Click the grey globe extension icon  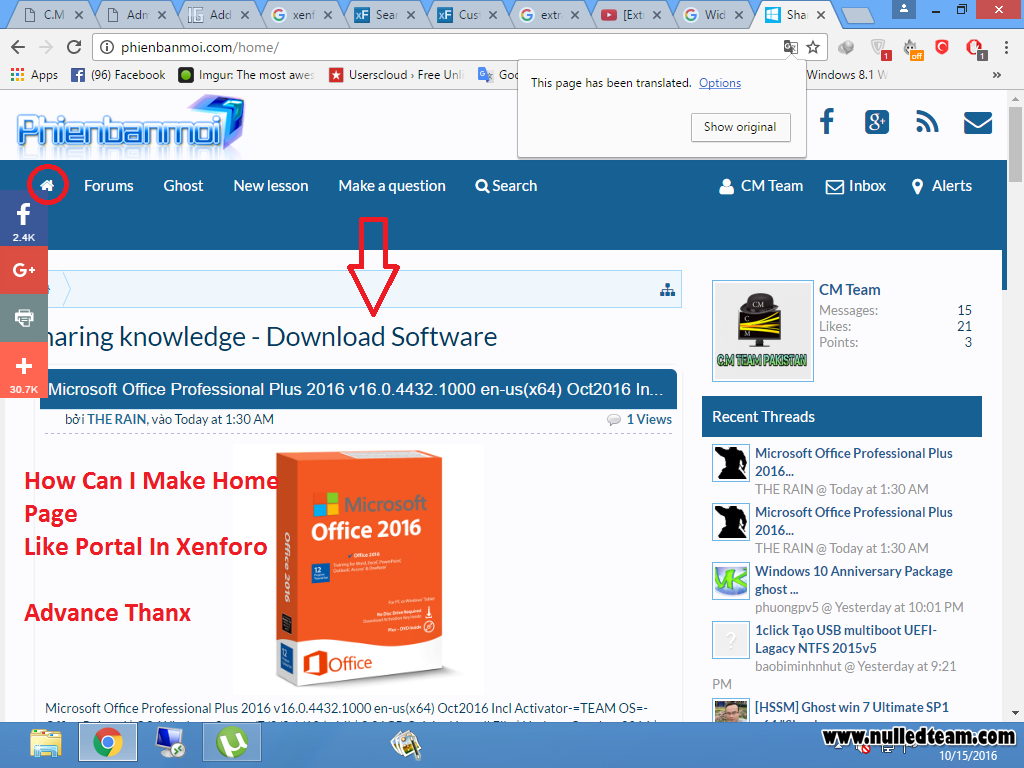point(846,47)
